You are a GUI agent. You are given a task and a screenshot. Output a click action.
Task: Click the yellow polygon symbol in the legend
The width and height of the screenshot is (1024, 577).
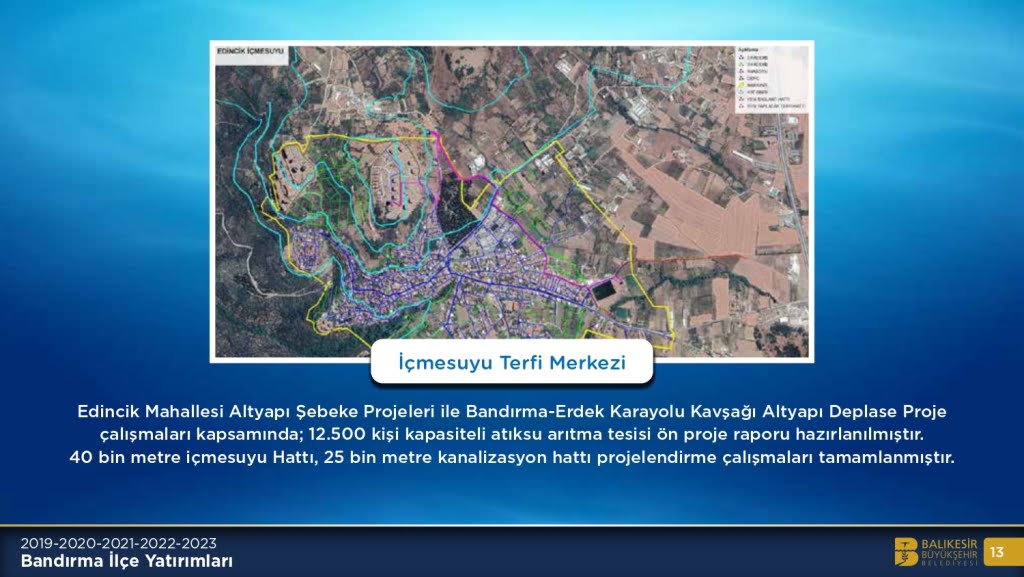pos(744,84)
